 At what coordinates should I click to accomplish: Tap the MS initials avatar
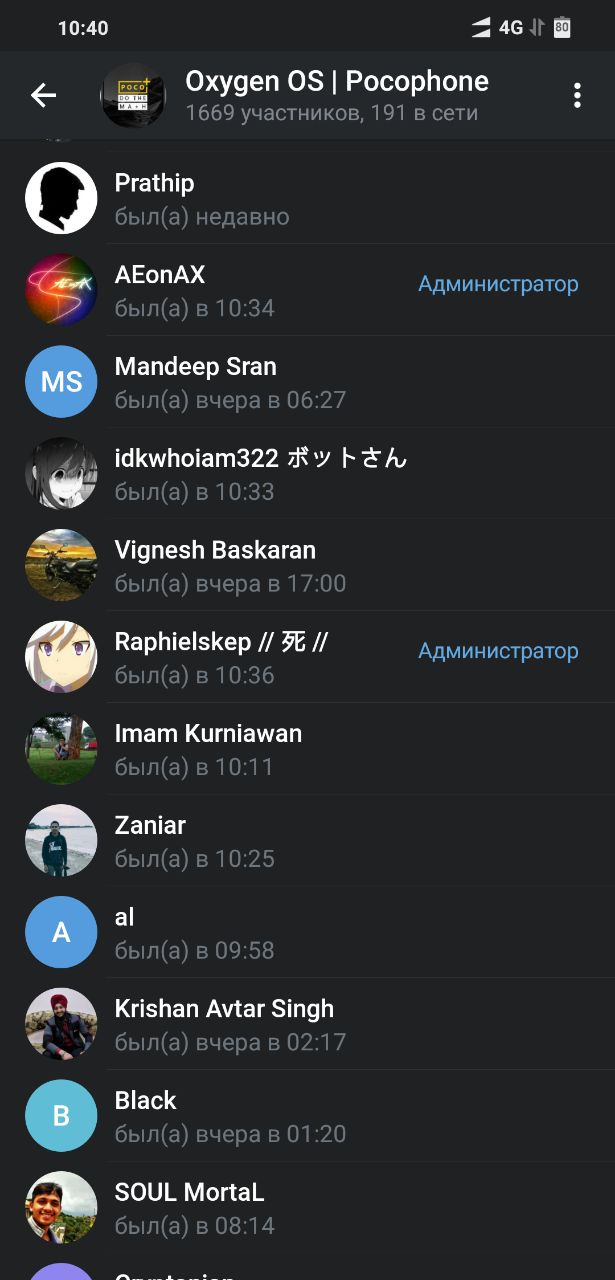coord(61,382)
